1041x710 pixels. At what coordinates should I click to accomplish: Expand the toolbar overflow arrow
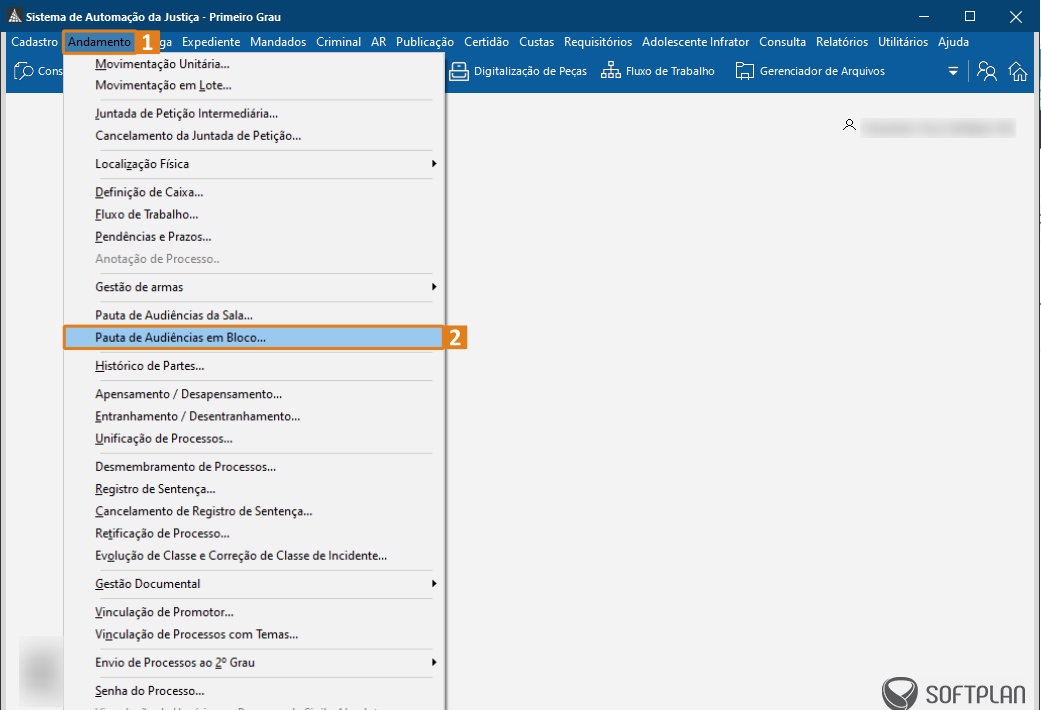953,71
